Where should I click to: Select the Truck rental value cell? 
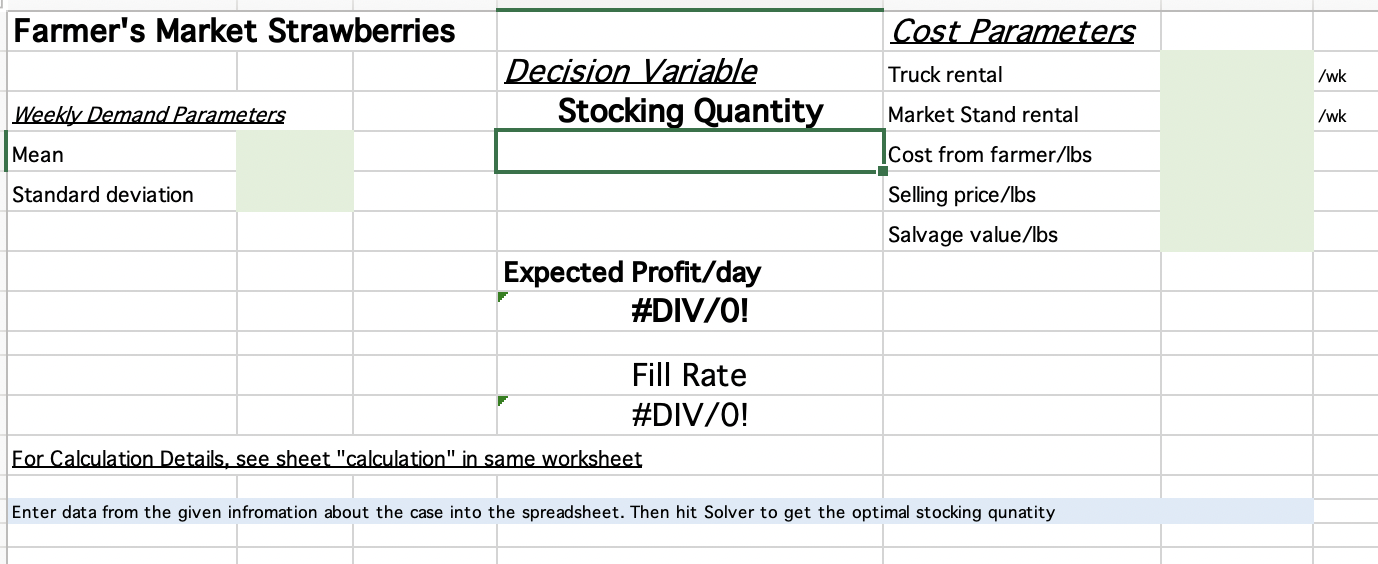coord(1237,71)
